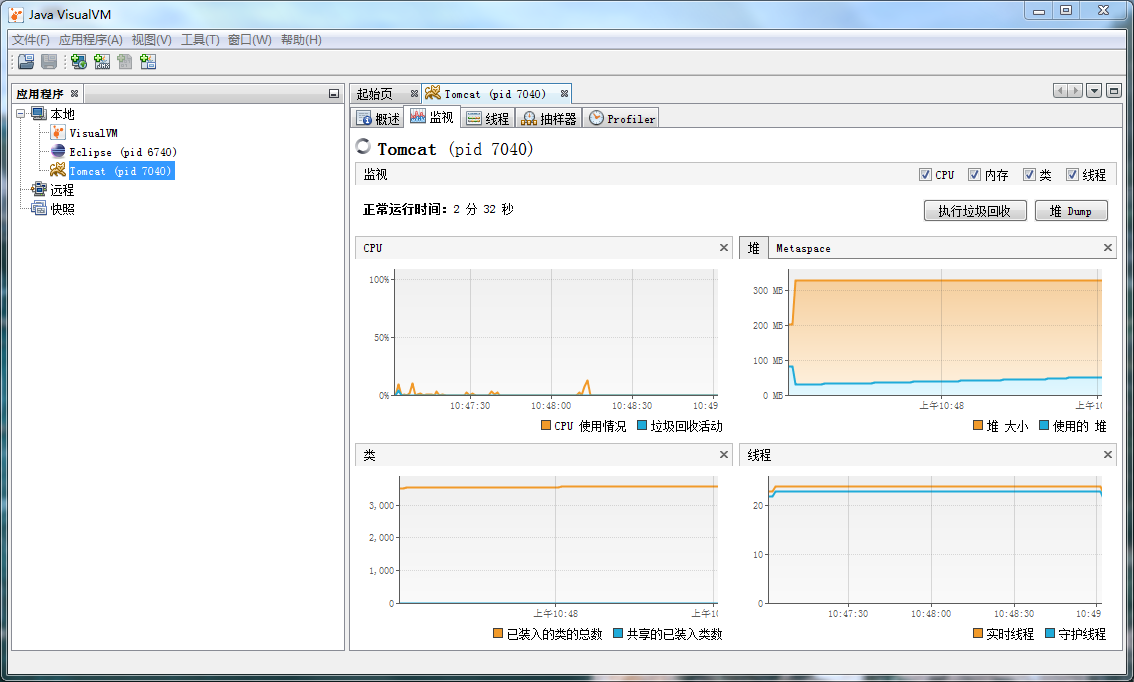Viewport: 1134px width, 682px height.
Task: Click the Snapshots node icon
Action: (39, 208)
